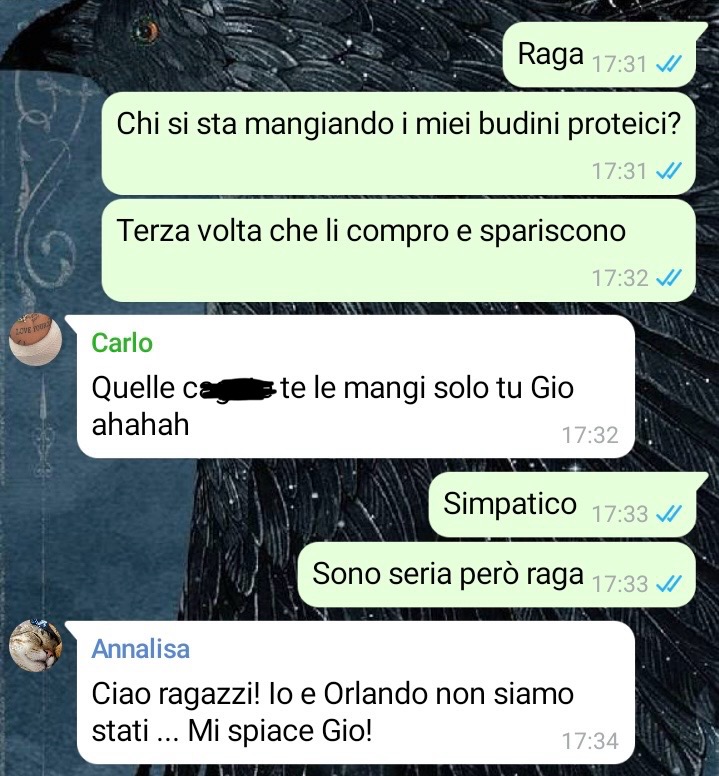Select the 'Raga' message bubble
This screenshot has width=719, height=776.
(600, 54)
